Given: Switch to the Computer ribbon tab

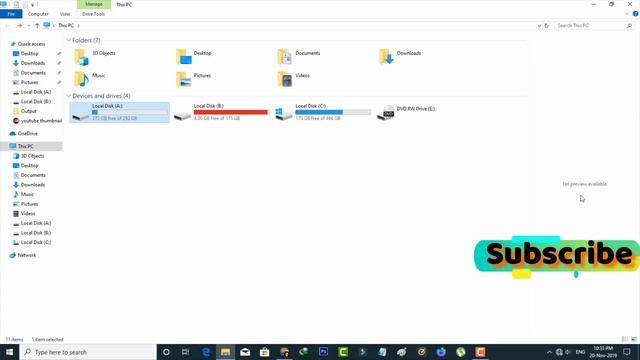Looking at the screenshot, I should (x=38, y=14).
